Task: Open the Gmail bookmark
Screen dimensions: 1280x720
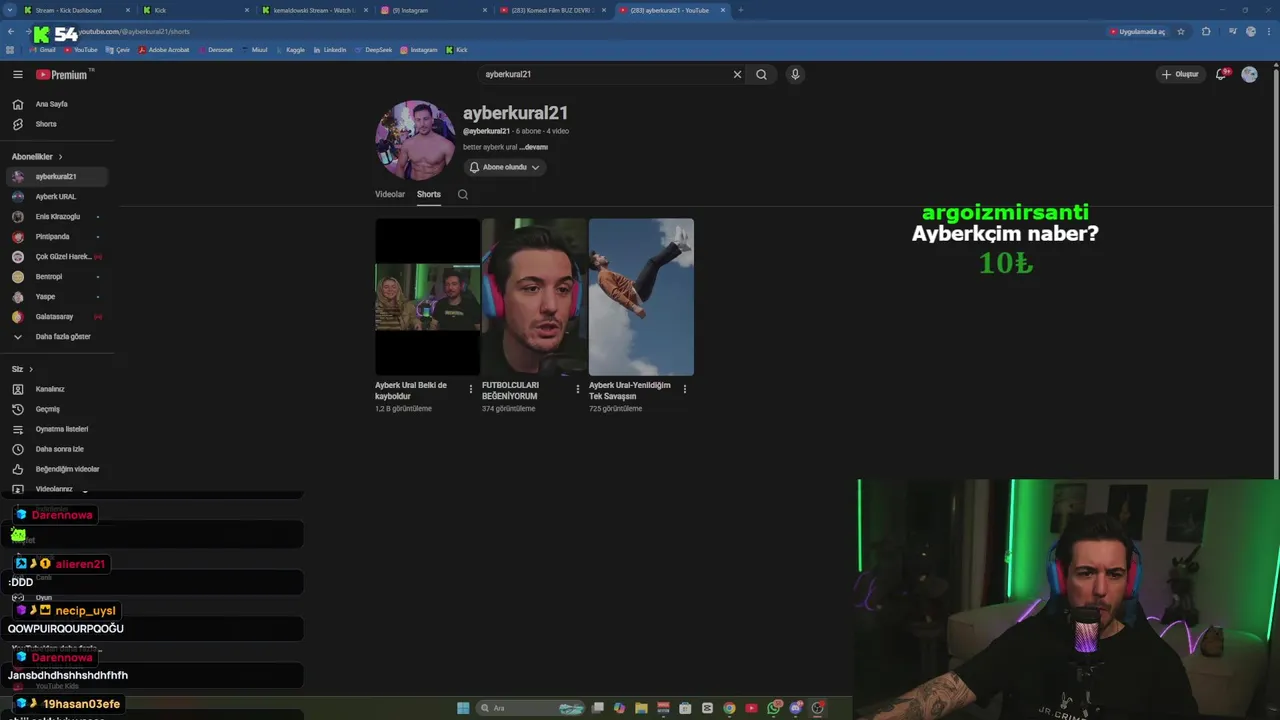Action: tap(42, 50)
